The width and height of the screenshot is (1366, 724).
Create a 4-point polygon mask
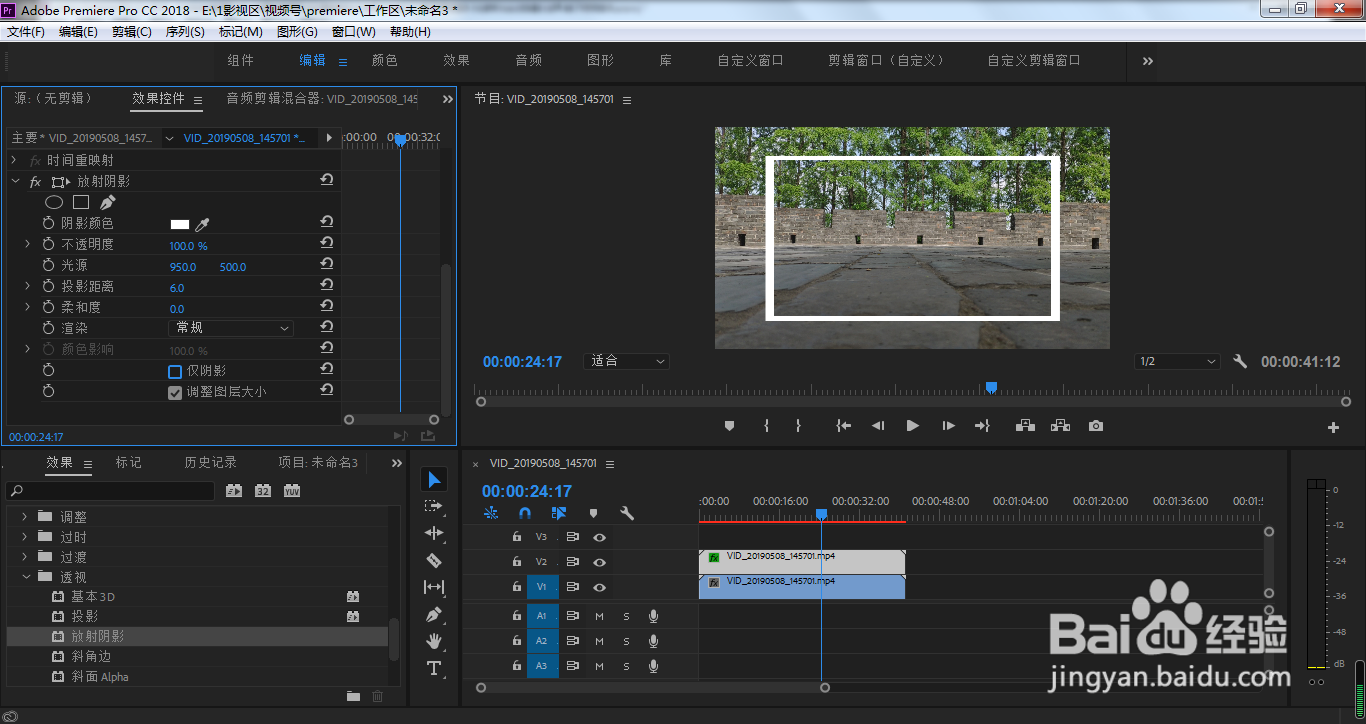click(81, 202)
